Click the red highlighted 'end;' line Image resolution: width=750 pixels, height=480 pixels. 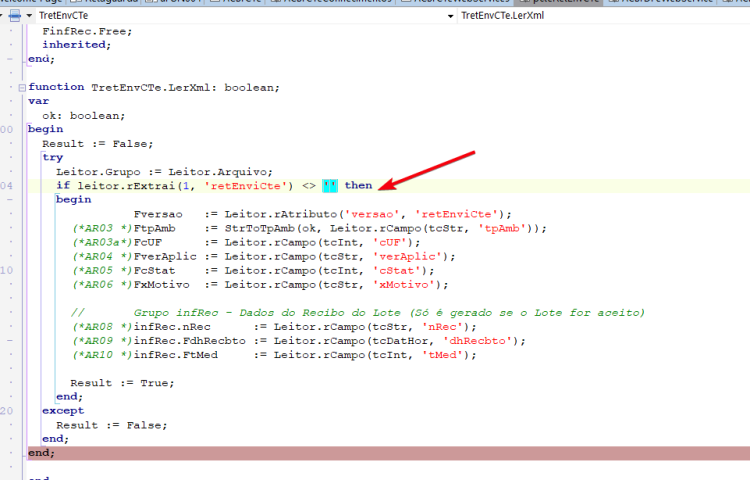pyautogui.click(x=389, y=453)
